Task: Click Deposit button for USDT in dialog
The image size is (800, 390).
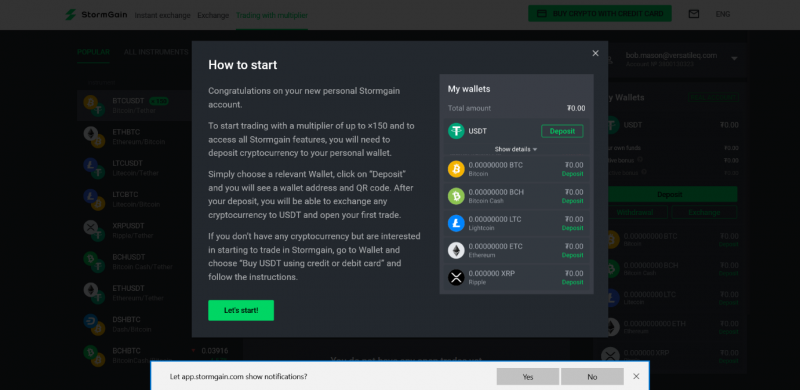Action: pyautogui.click(x=562, y=131)
